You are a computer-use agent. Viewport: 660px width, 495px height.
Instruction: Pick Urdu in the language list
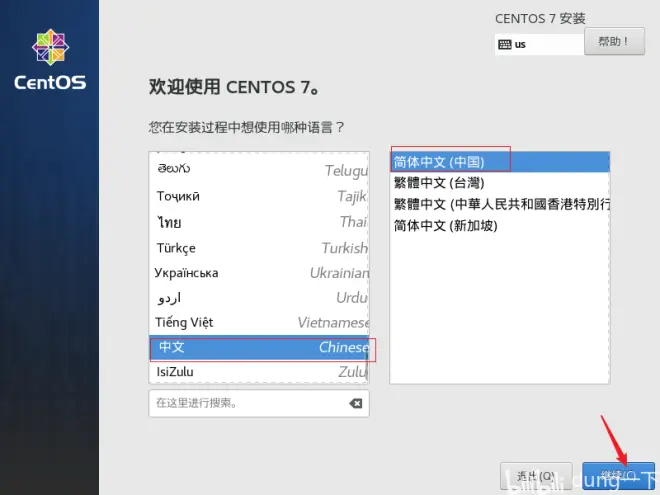259,298
